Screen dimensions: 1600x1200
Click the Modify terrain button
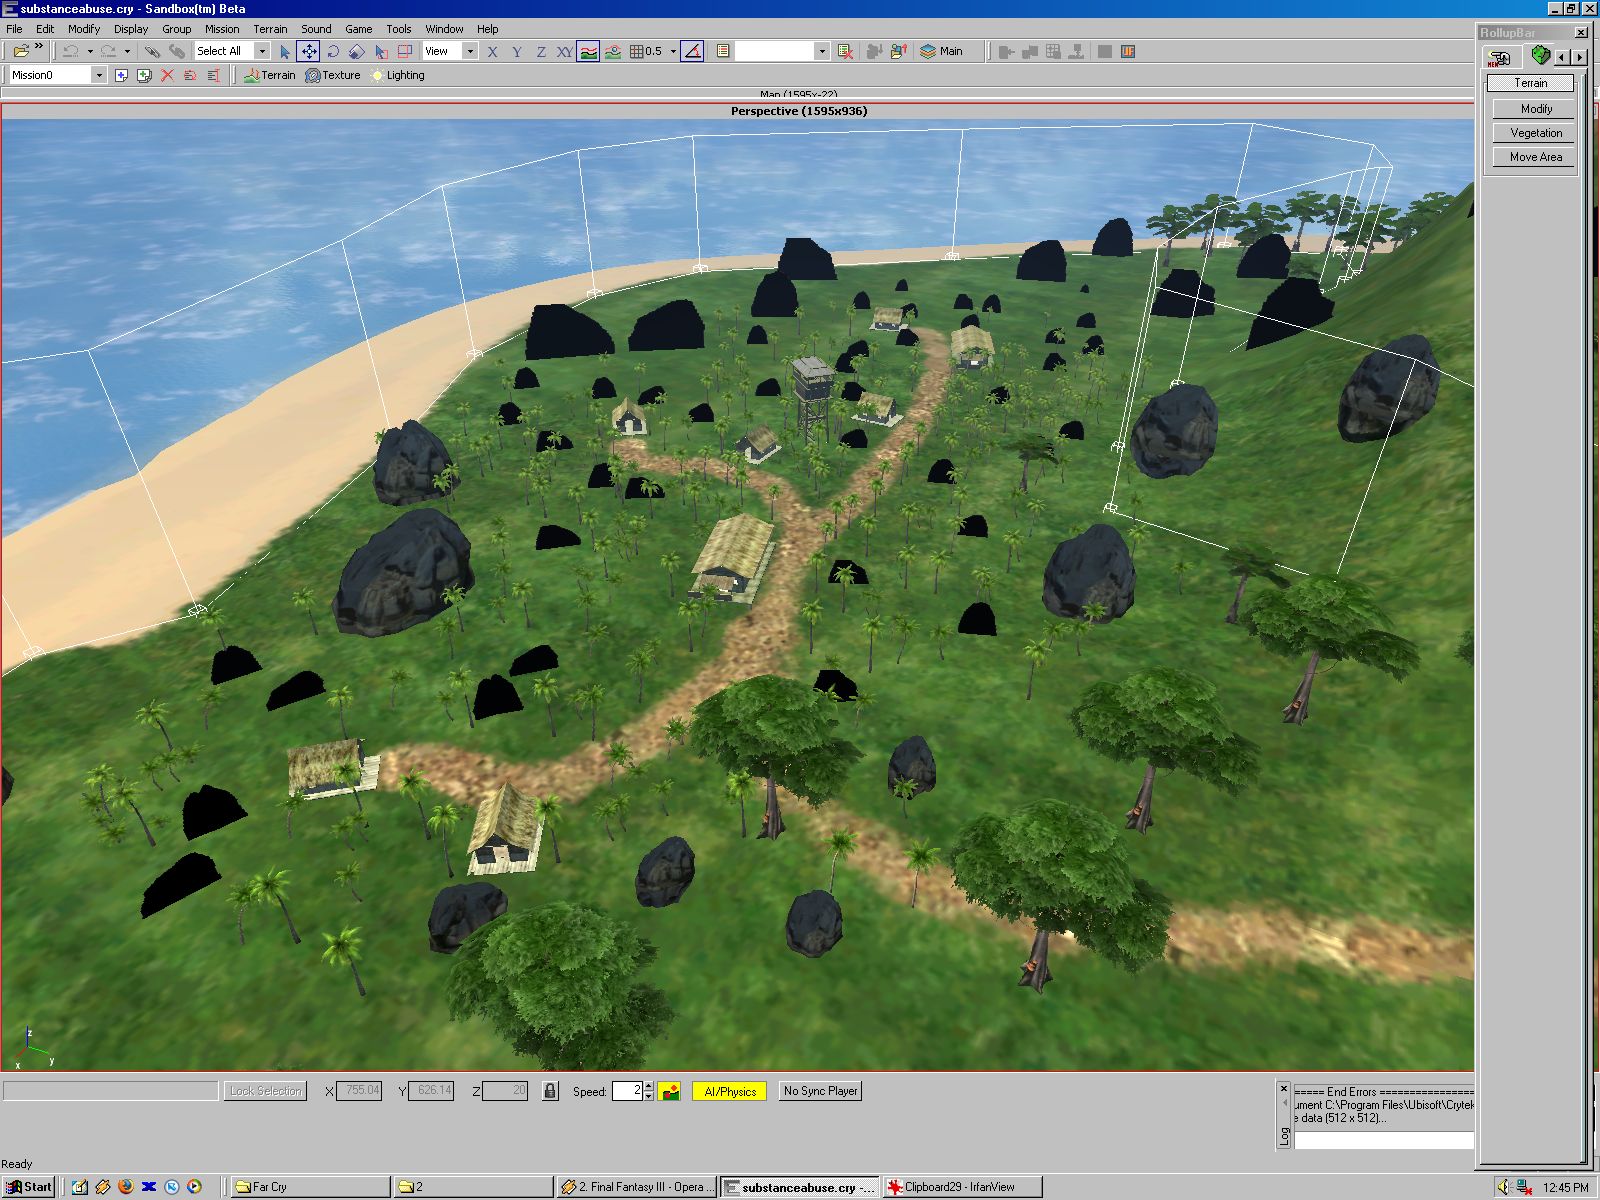tap(1536, 109)
